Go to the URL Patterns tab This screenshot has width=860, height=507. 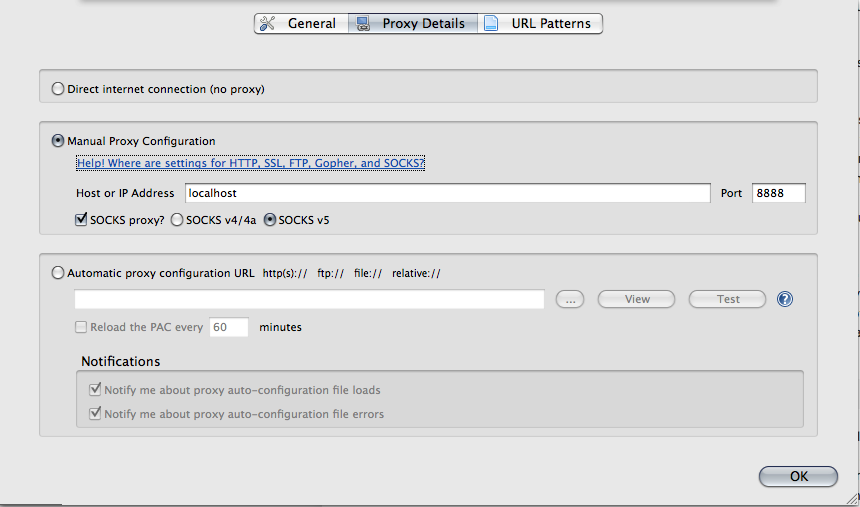click(x=540, y=23)
